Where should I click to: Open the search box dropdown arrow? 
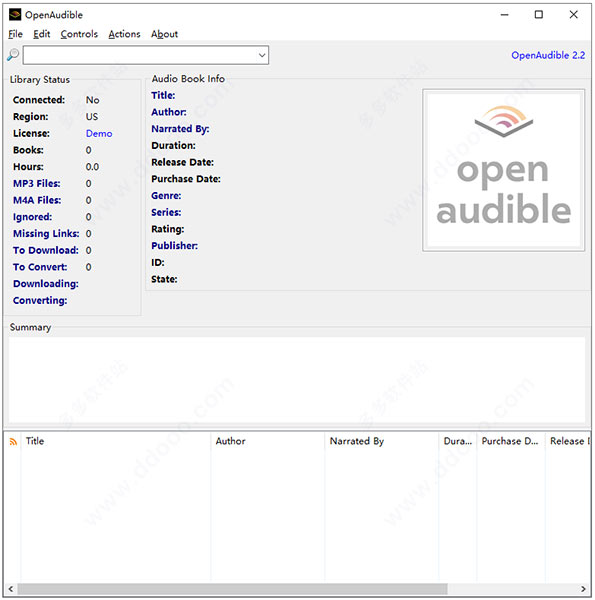262,55
